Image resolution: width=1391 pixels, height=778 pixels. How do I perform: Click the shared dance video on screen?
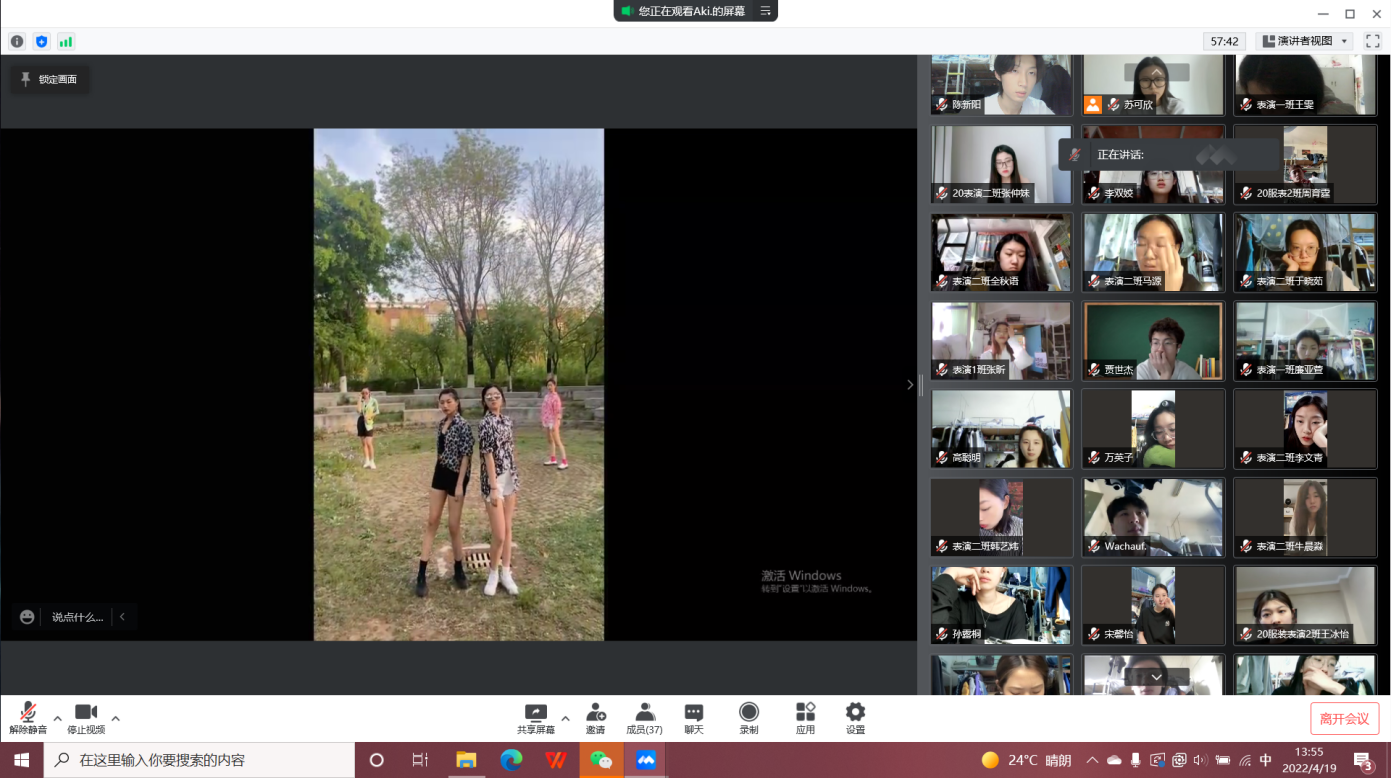(459, 384)
